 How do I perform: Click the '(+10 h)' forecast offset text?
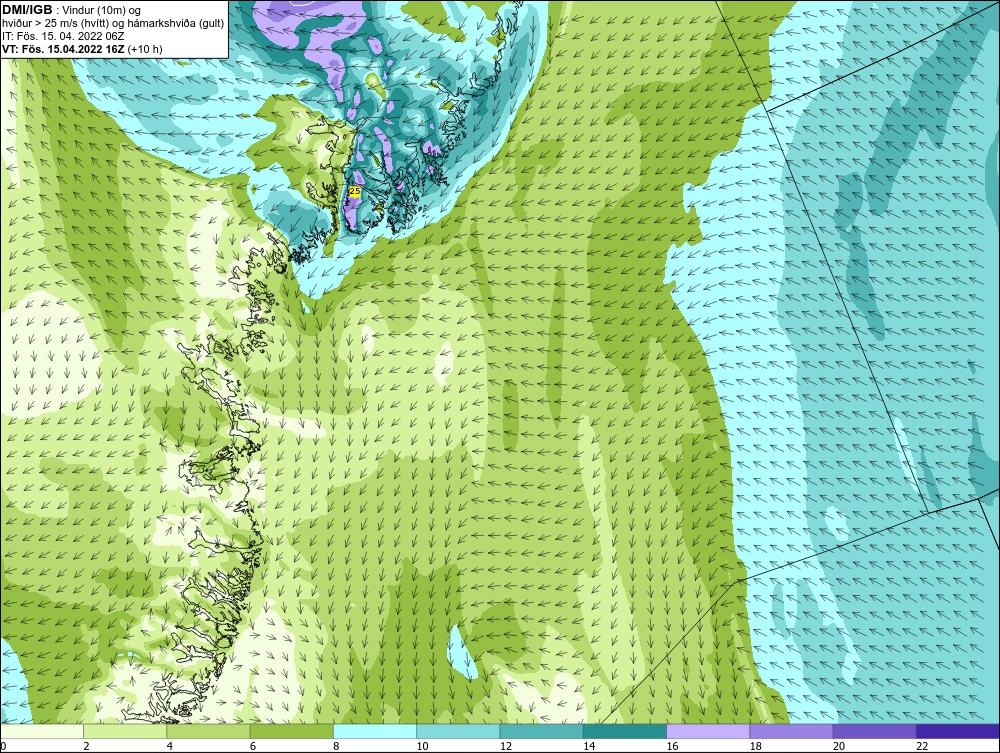pos(145,48)
